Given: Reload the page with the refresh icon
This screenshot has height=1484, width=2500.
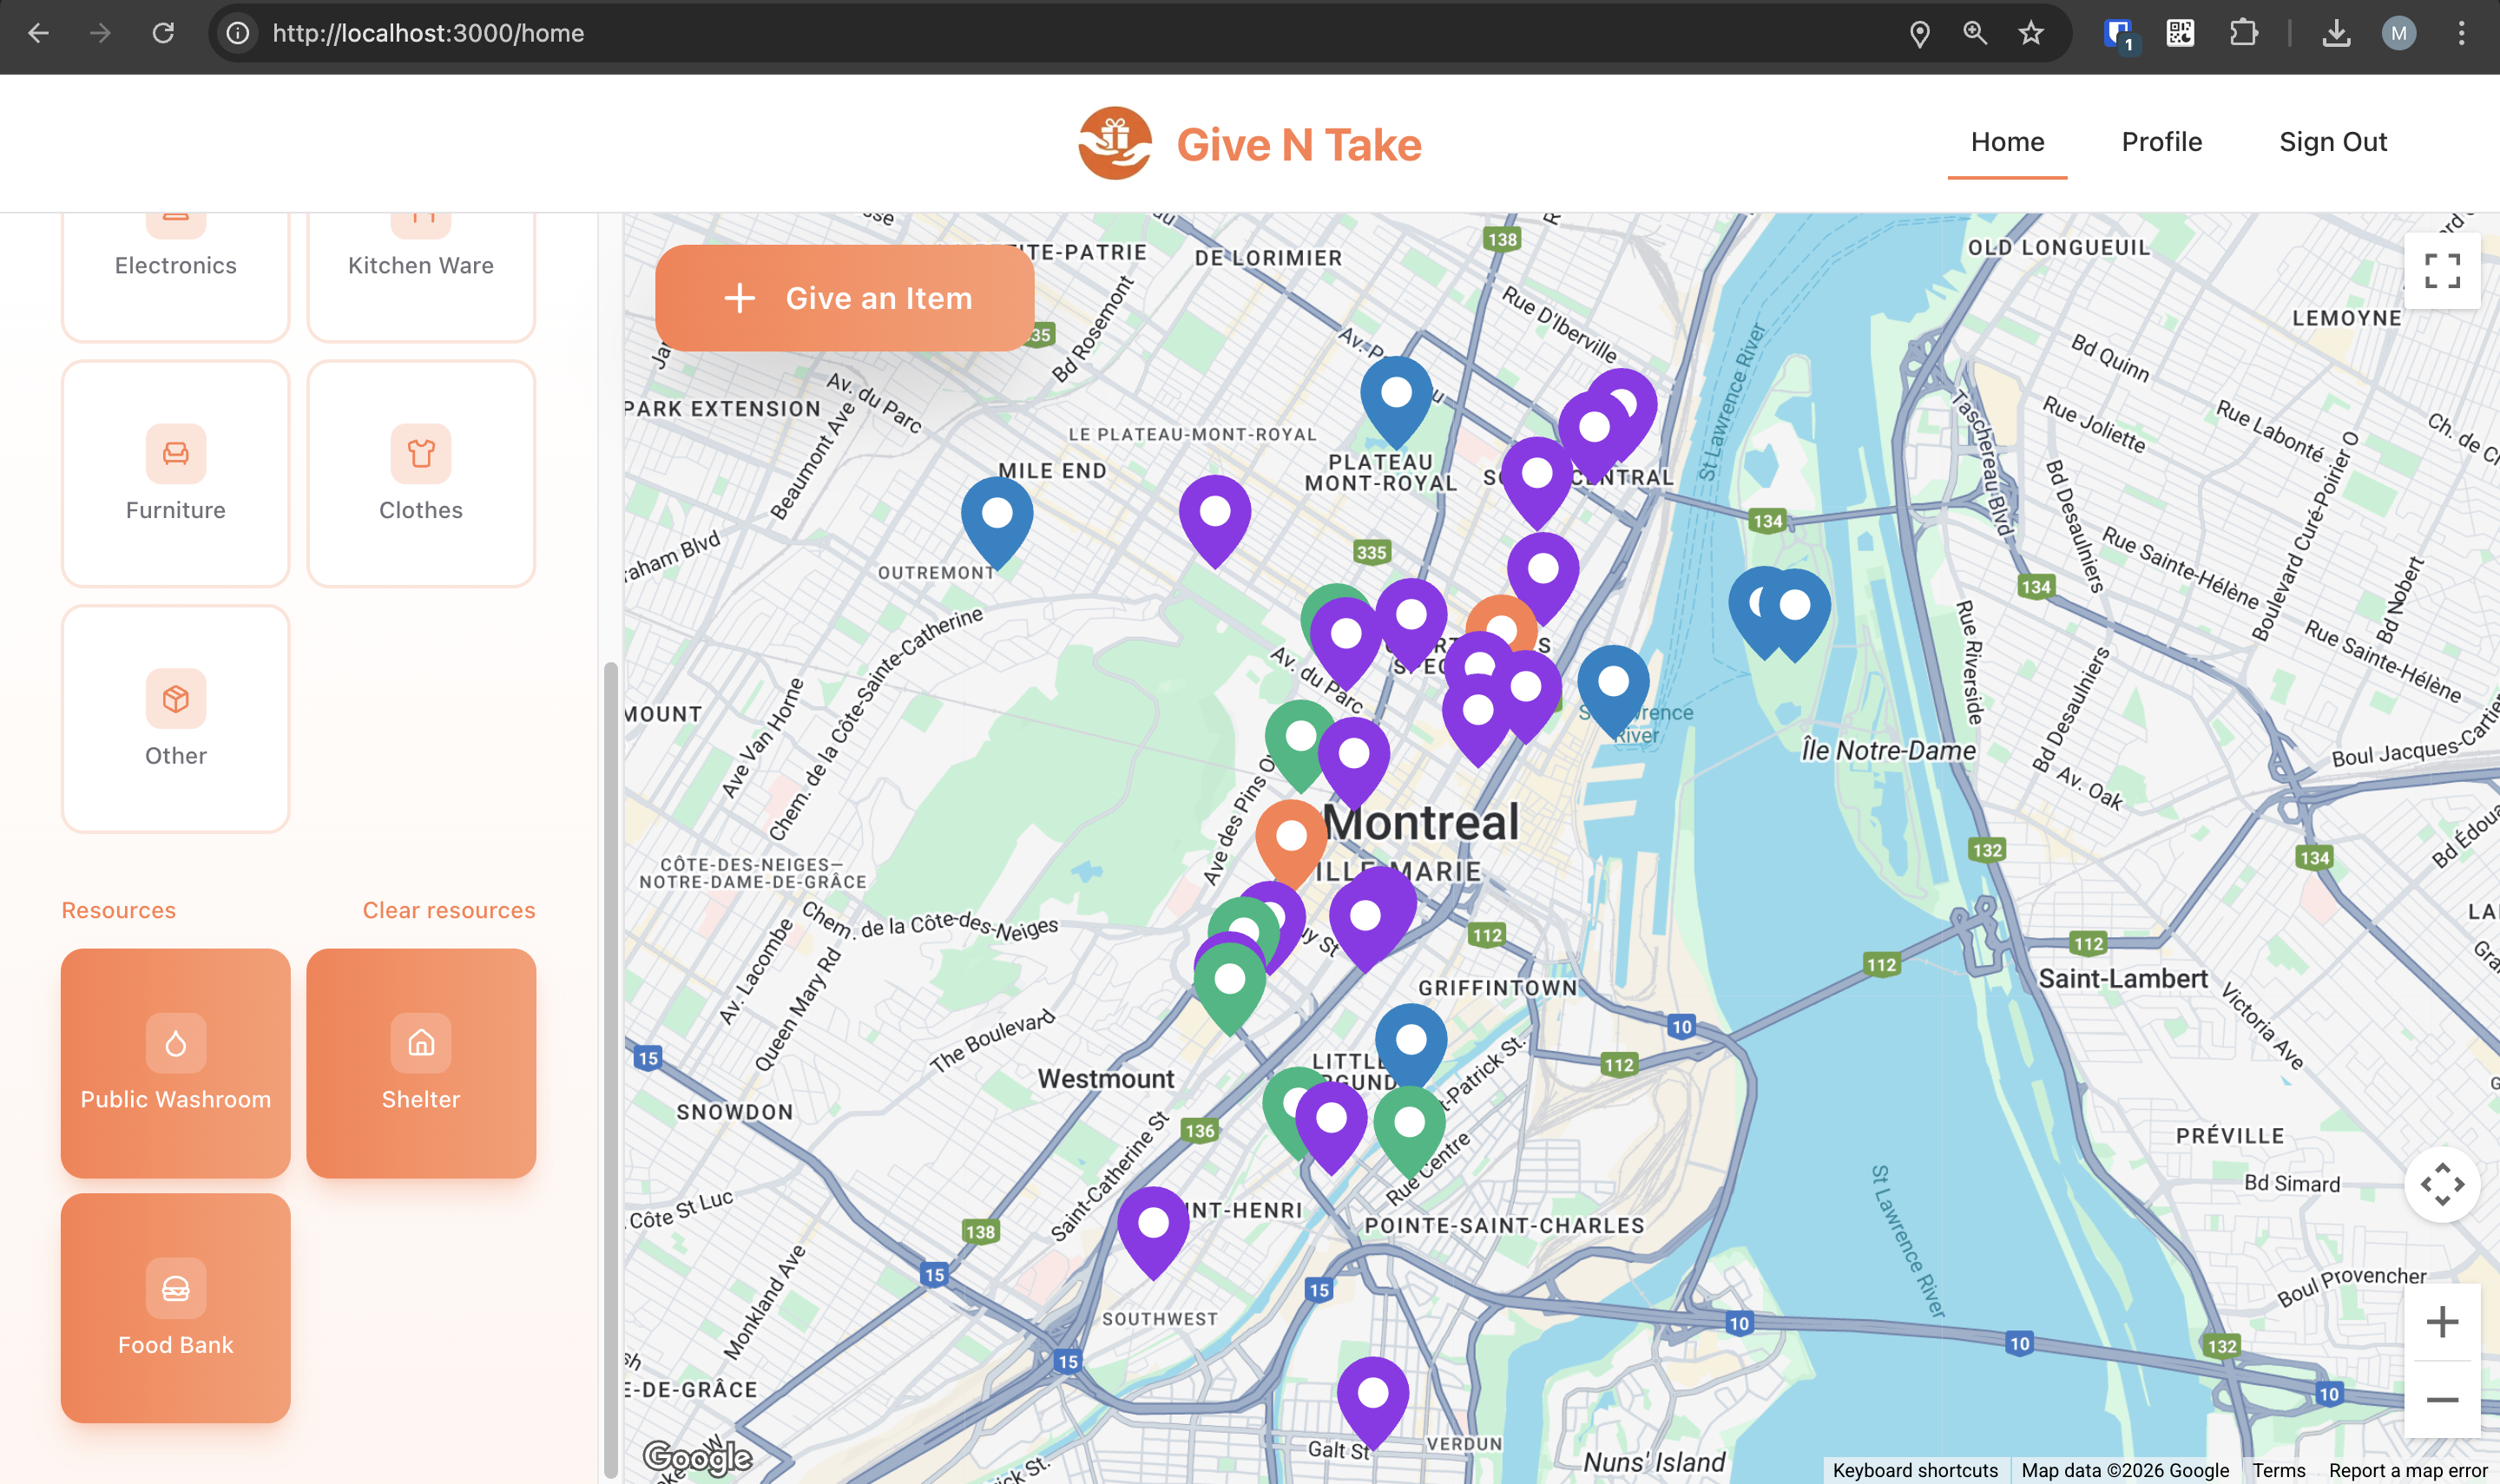Looking at the screenshot, I should click(x=163, y=34).
